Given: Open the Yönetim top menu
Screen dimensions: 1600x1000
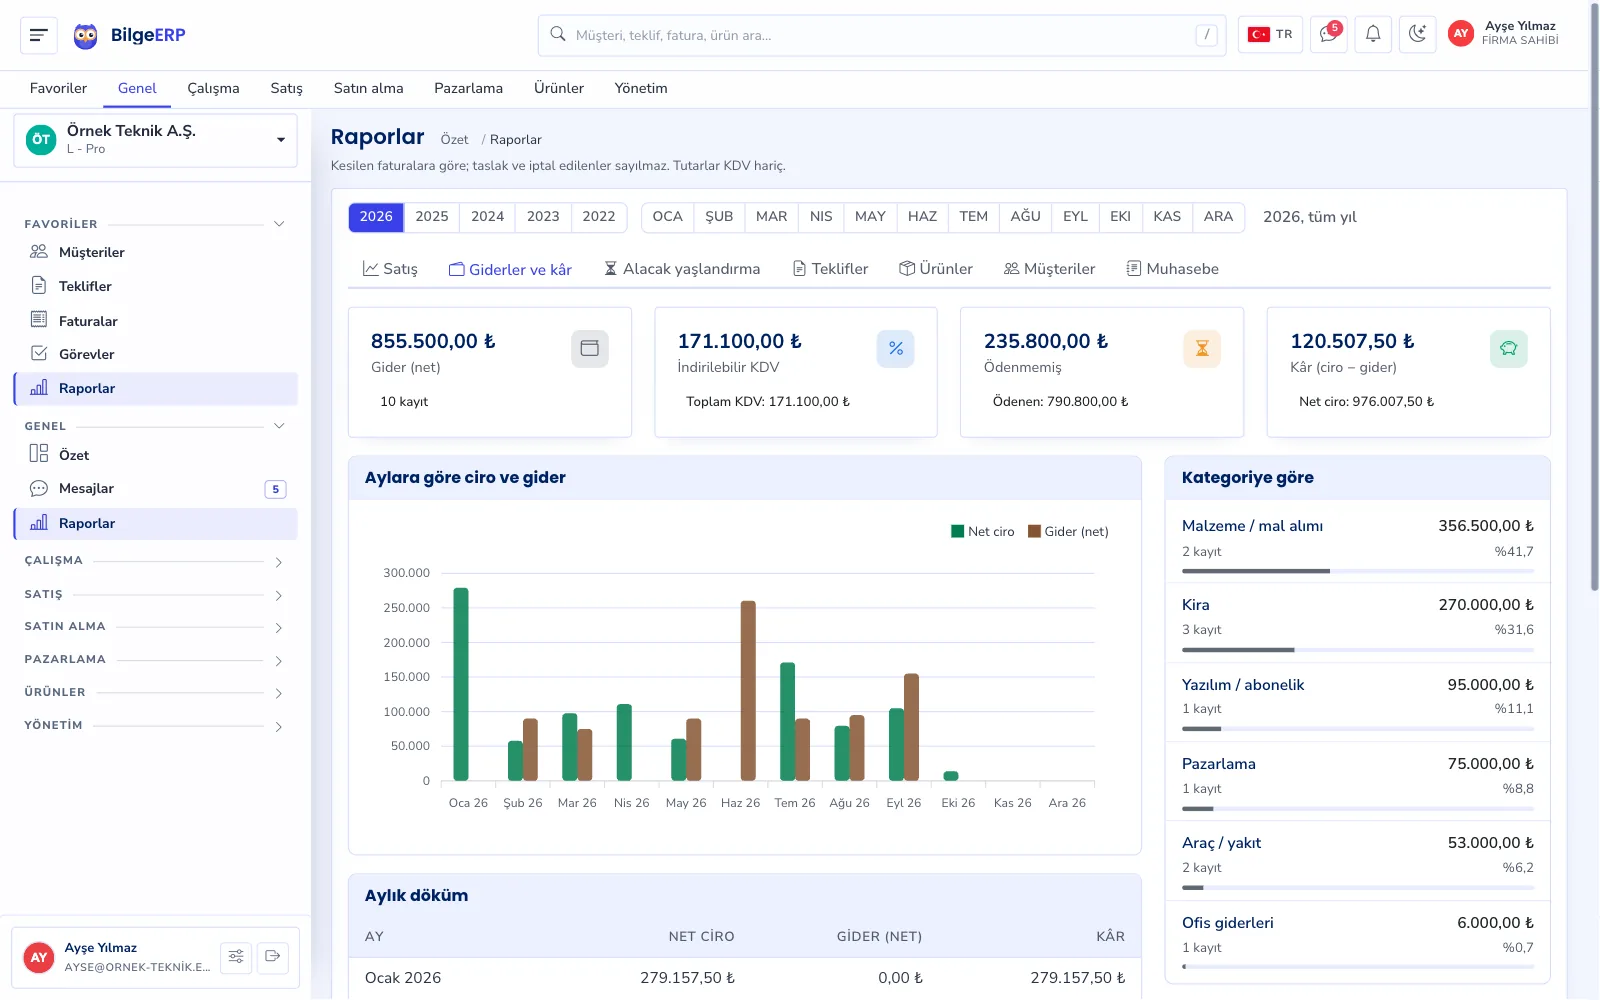Looking at the screenshot, I should coord(641,88).
